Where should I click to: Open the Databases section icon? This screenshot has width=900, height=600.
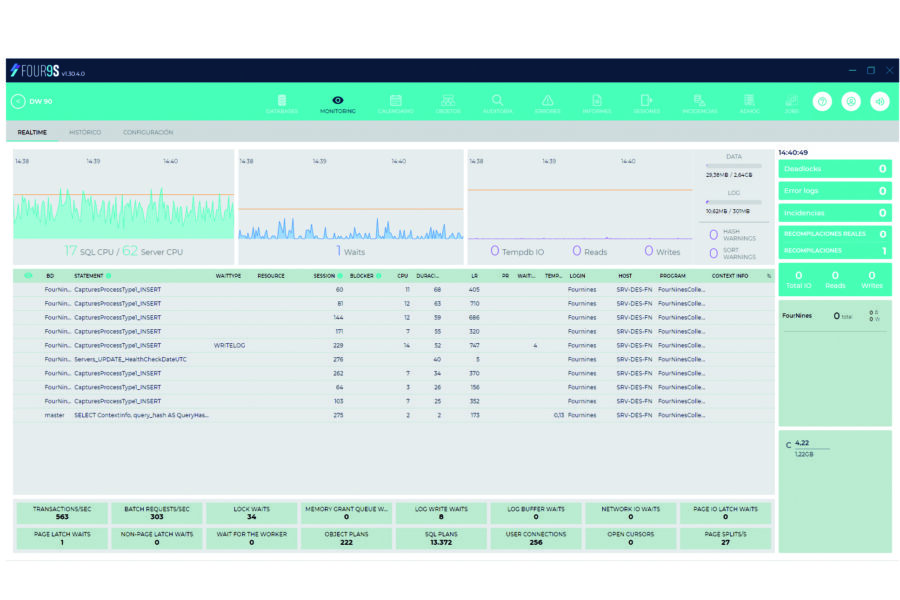283,103
